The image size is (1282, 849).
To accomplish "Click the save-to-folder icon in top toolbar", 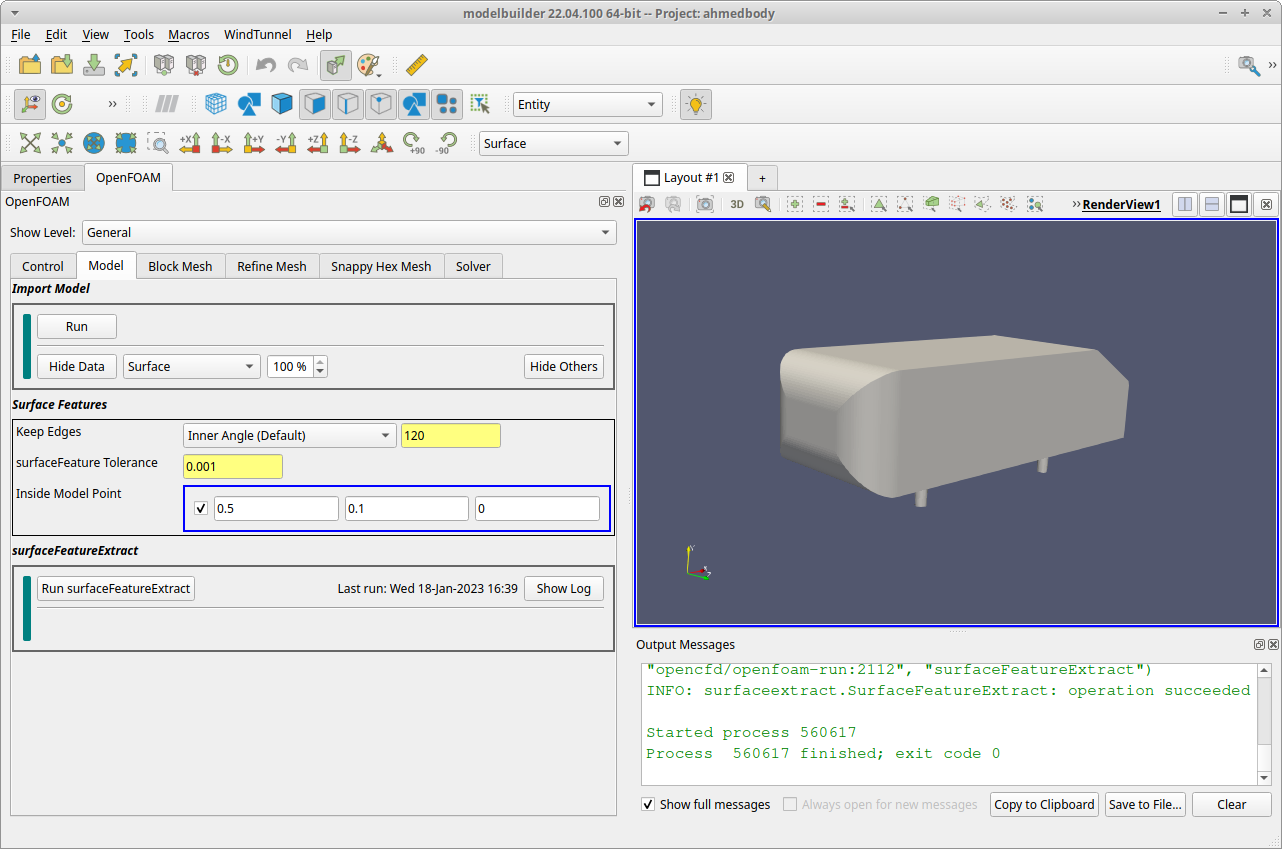I will coord(62,65).
